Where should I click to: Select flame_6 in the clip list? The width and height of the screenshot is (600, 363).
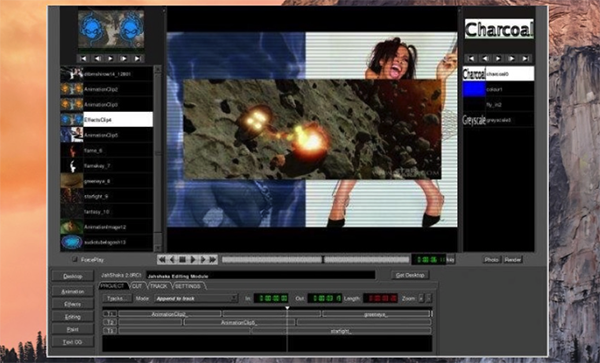coord(107,150)
